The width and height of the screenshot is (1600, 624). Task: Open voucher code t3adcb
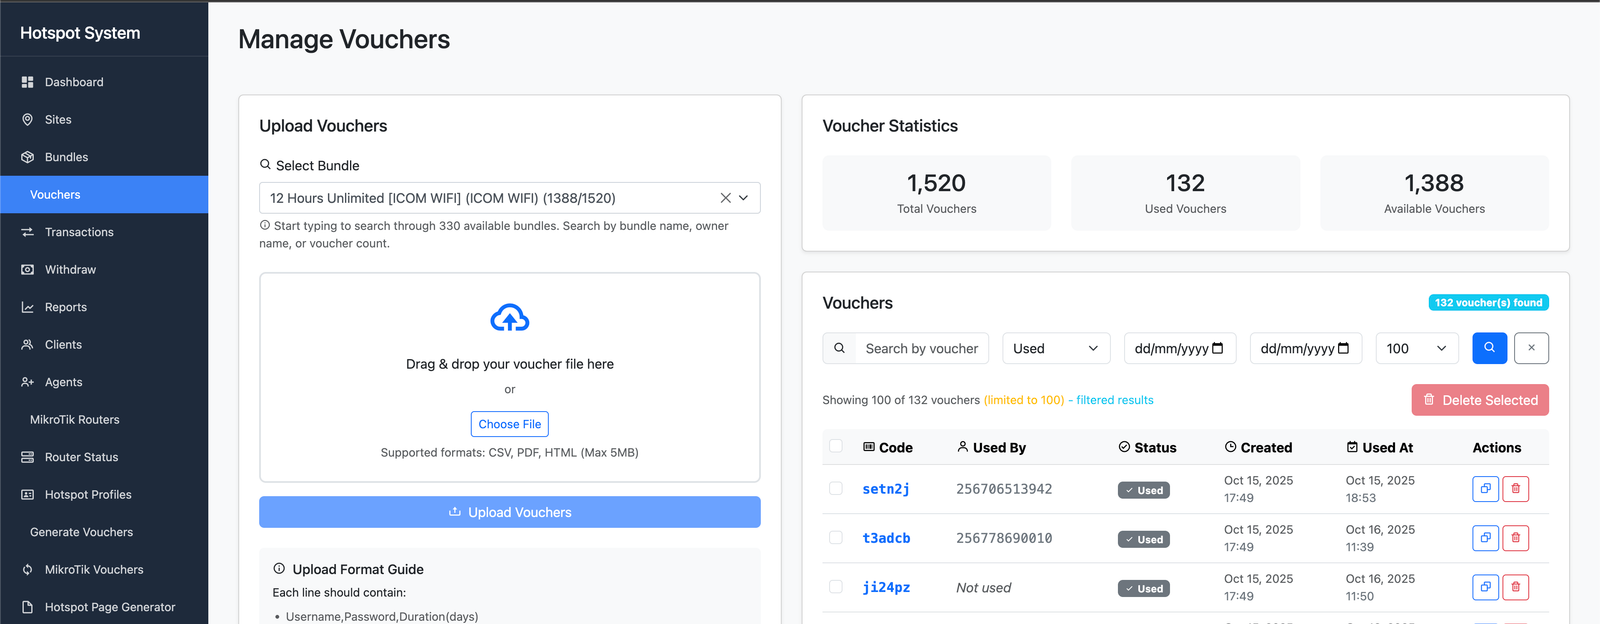click(886, 538)
